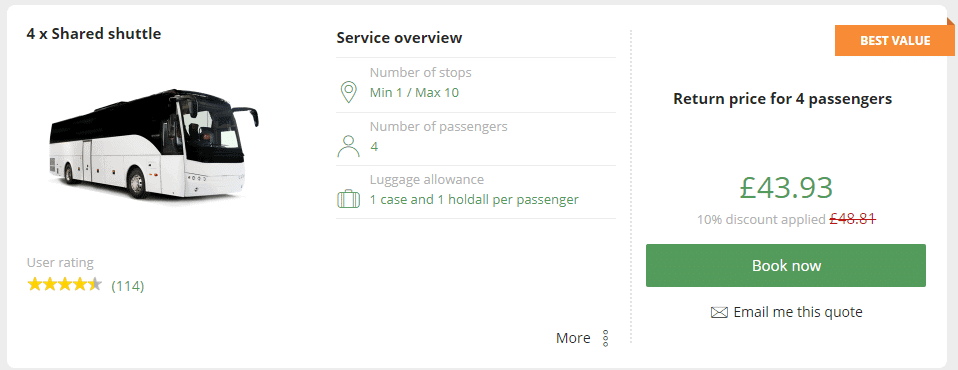Click the location pin stops icon
Screen dimensions: 958x370
coord(348,92)
